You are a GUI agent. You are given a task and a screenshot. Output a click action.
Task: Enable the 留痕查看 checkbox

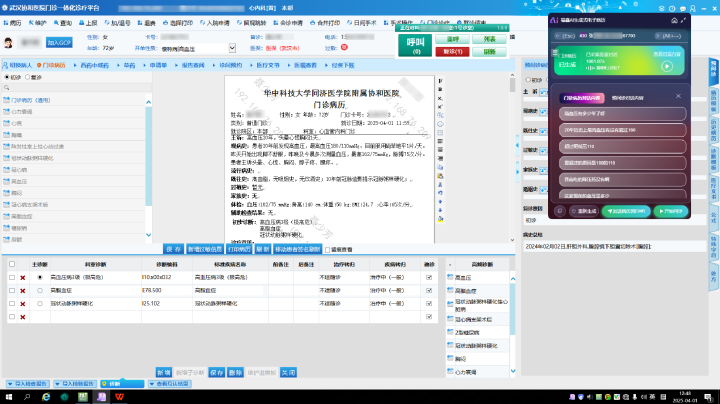[327, 250]
